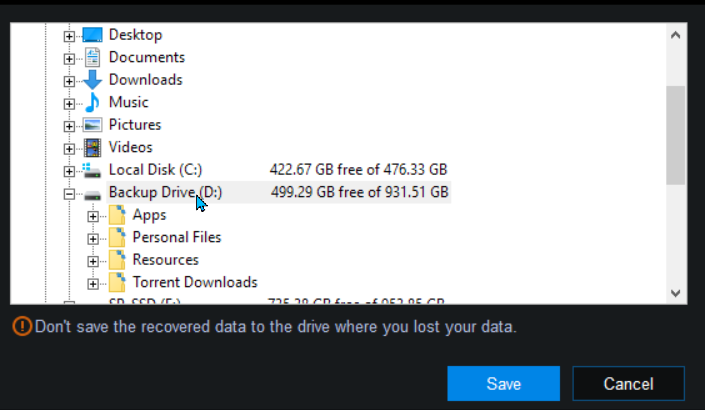Click the blue Downloads arrow icon
The width and height of the screenshot is (705, 410).
(x=92, y=80)
